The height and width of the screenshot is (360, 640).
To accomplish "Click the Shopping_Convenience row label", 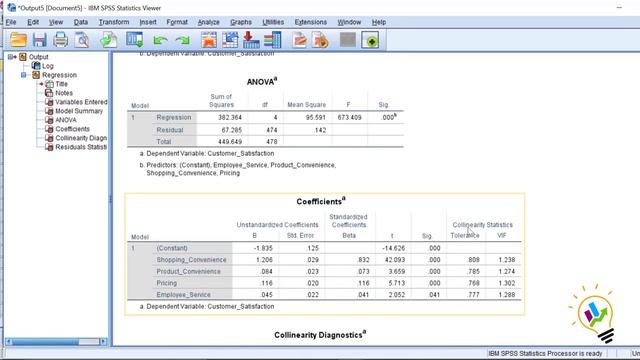I will coord(191,260).
